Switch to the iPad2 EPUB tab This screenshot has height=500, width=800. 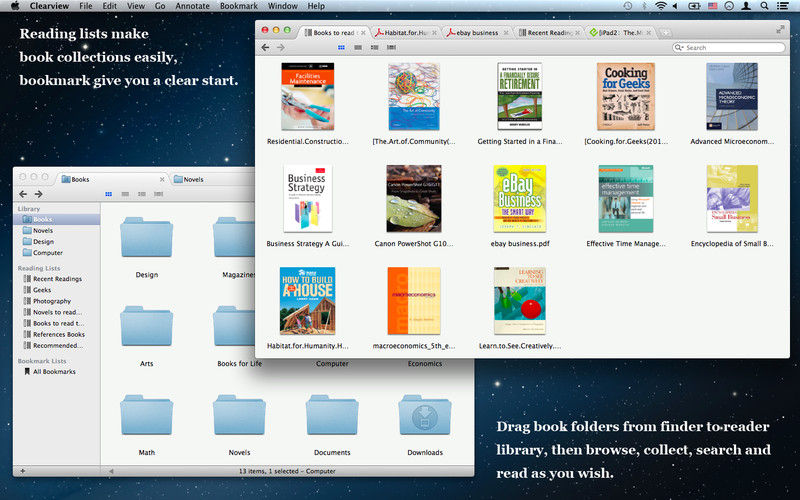(620, 32)
